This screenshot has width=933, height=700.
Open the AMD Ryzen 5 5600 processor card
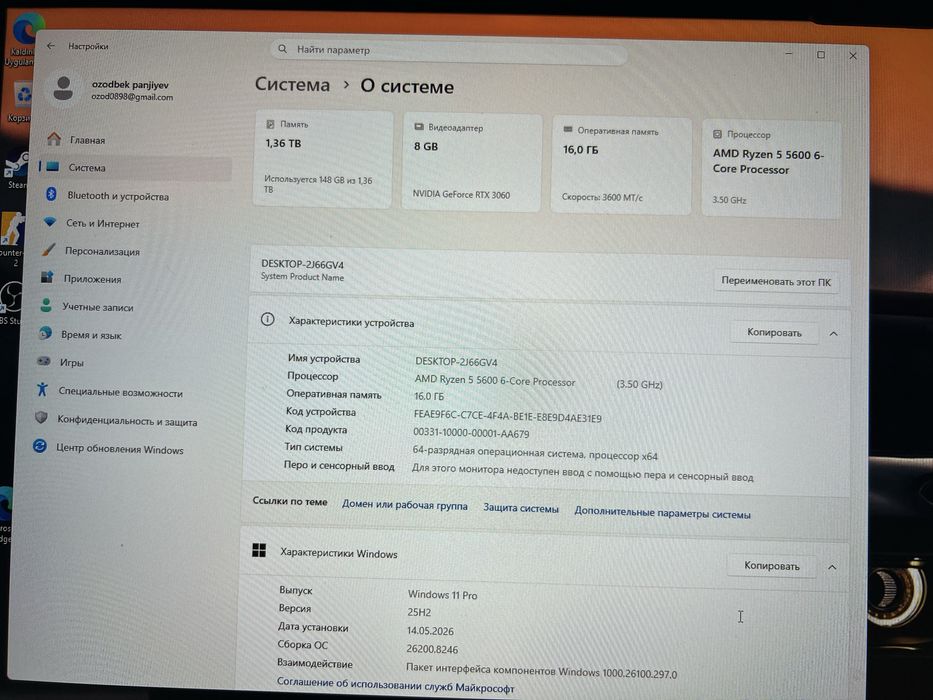[772, 169]
